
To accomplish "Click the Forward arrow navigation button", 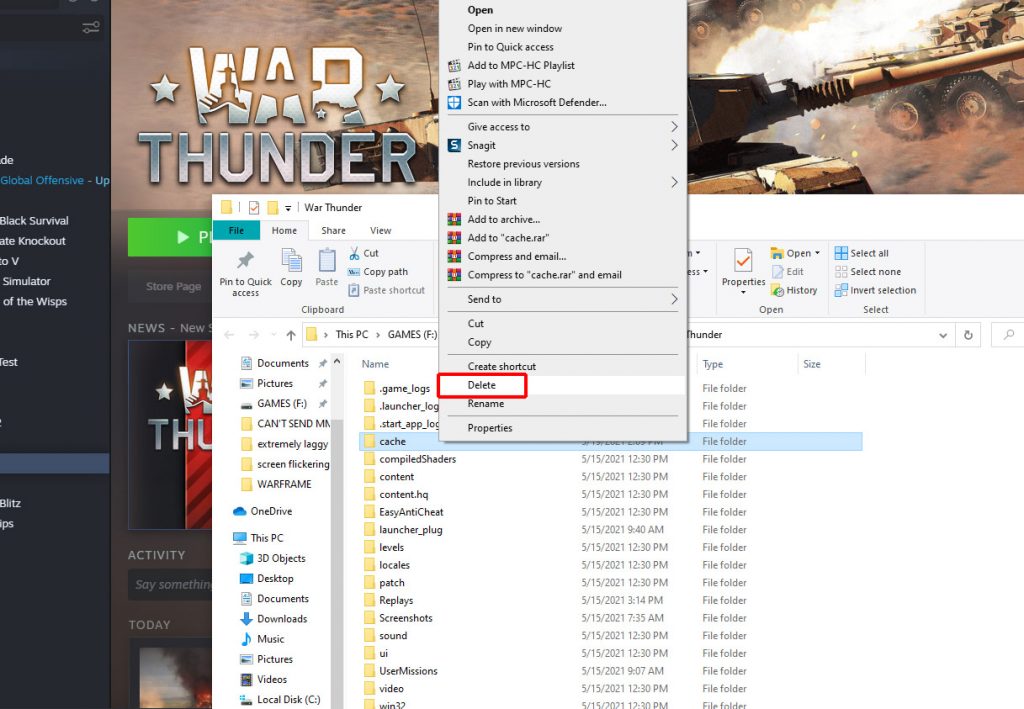I will (x=253, y=335).
